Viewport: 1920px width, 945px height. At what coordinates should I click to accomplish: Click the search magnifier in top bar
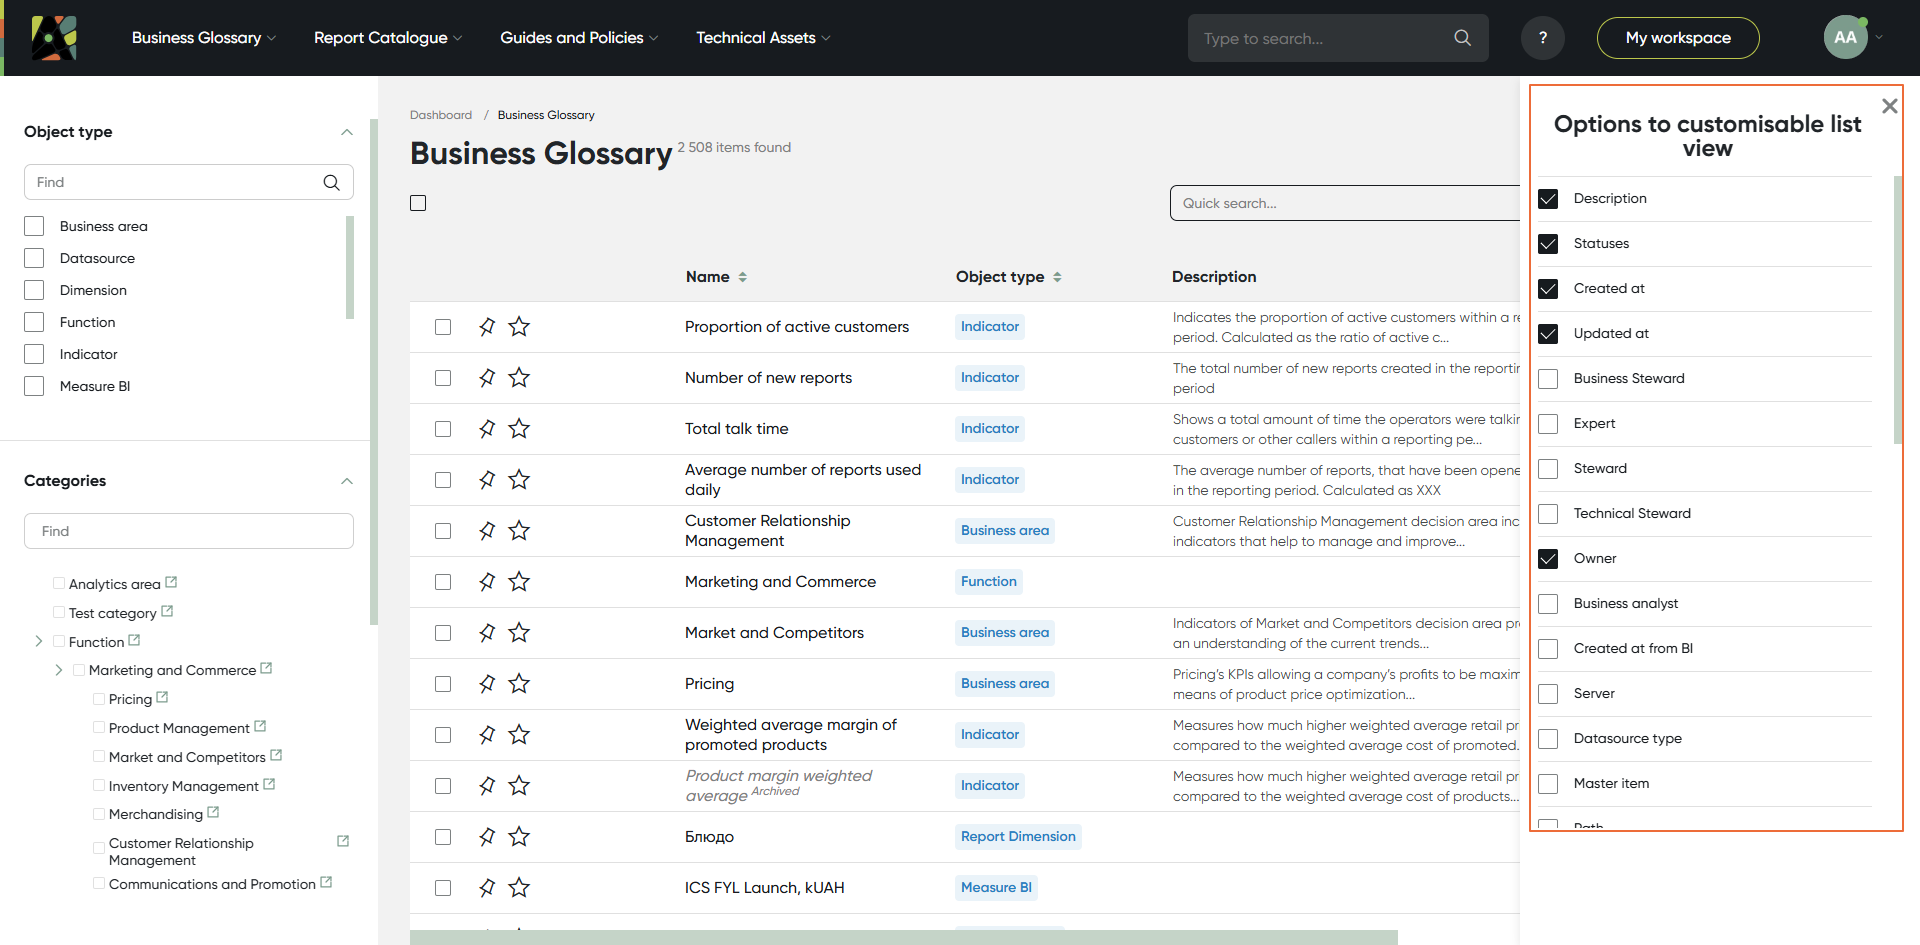coord(1462,38)
